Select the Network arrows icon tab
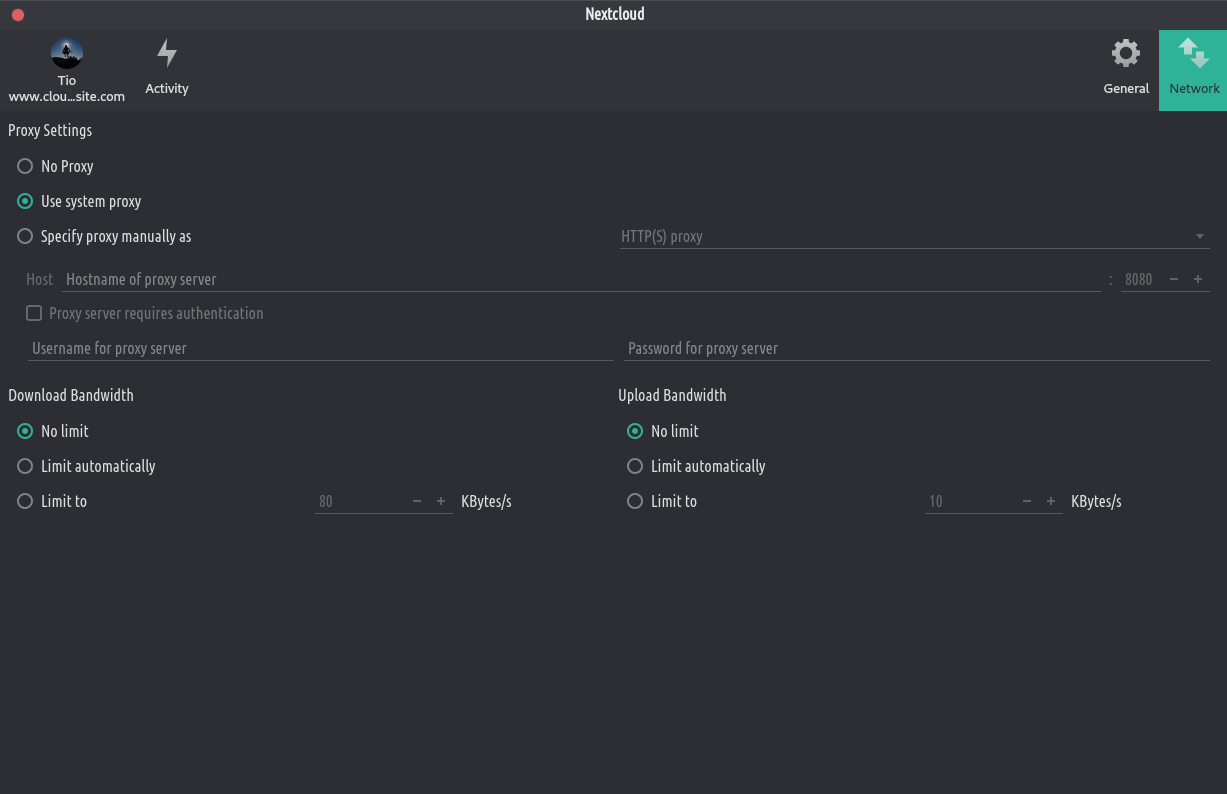The height and width of the screenshot is (794, 1227). 1194,54
